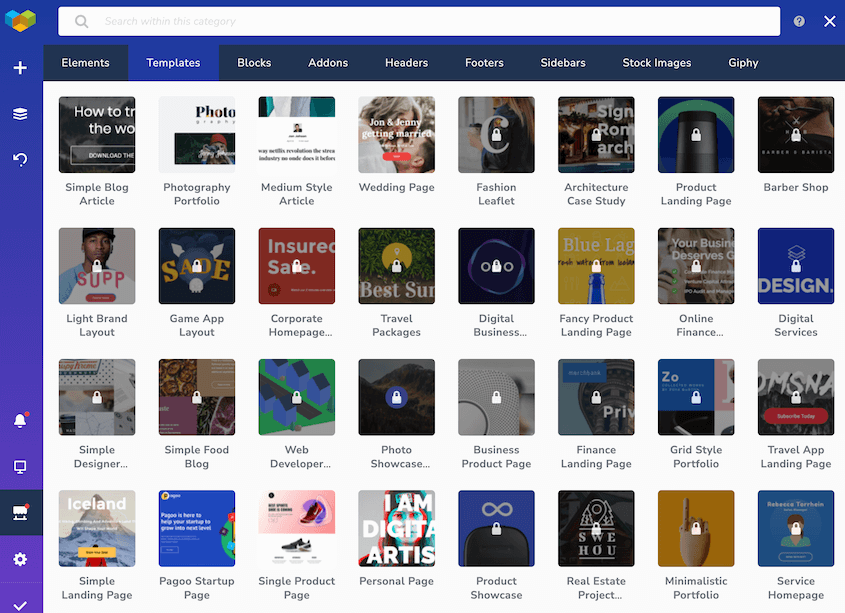Click the Hub storefront icon in sidebar

tap(20, 513)
